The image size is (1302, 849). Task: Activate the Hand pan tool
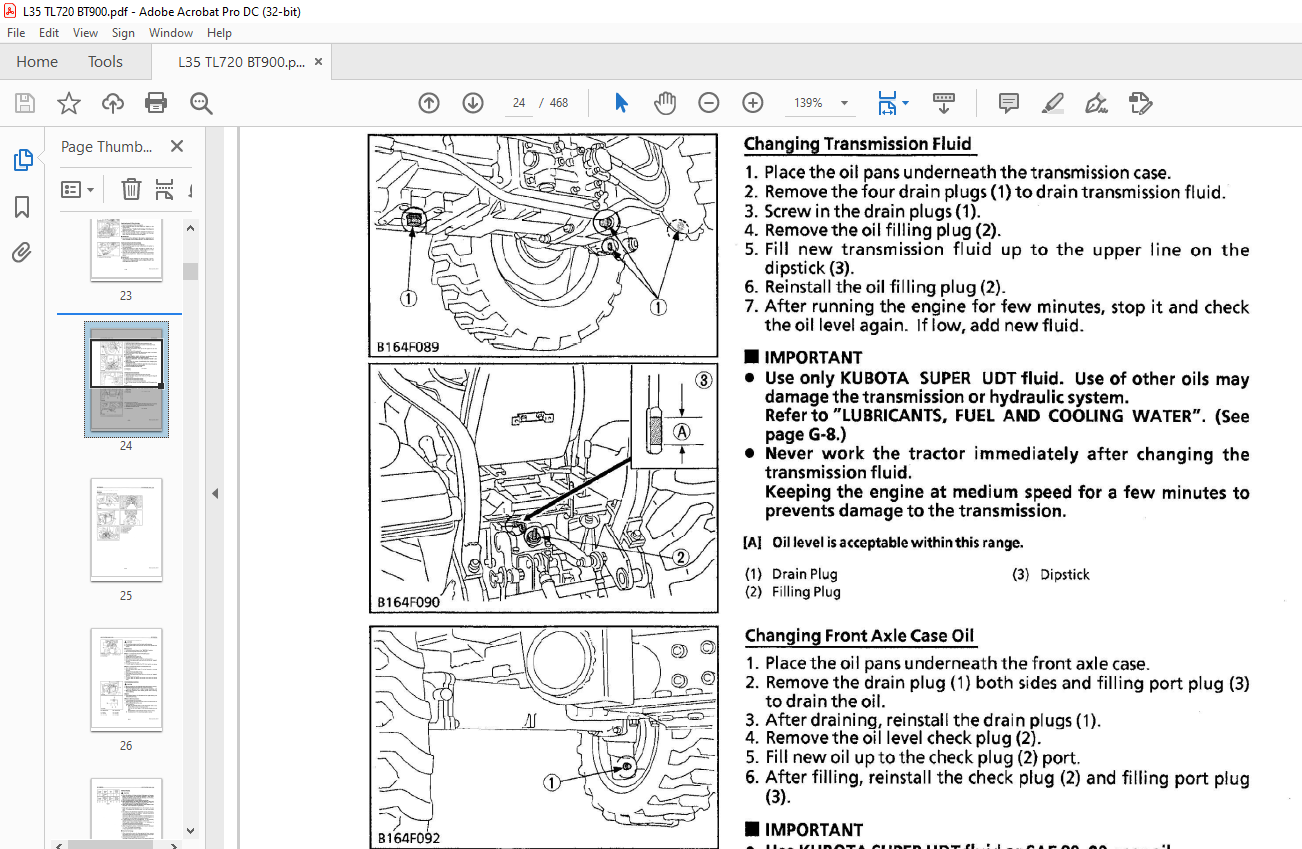click(x=665, y=103)
